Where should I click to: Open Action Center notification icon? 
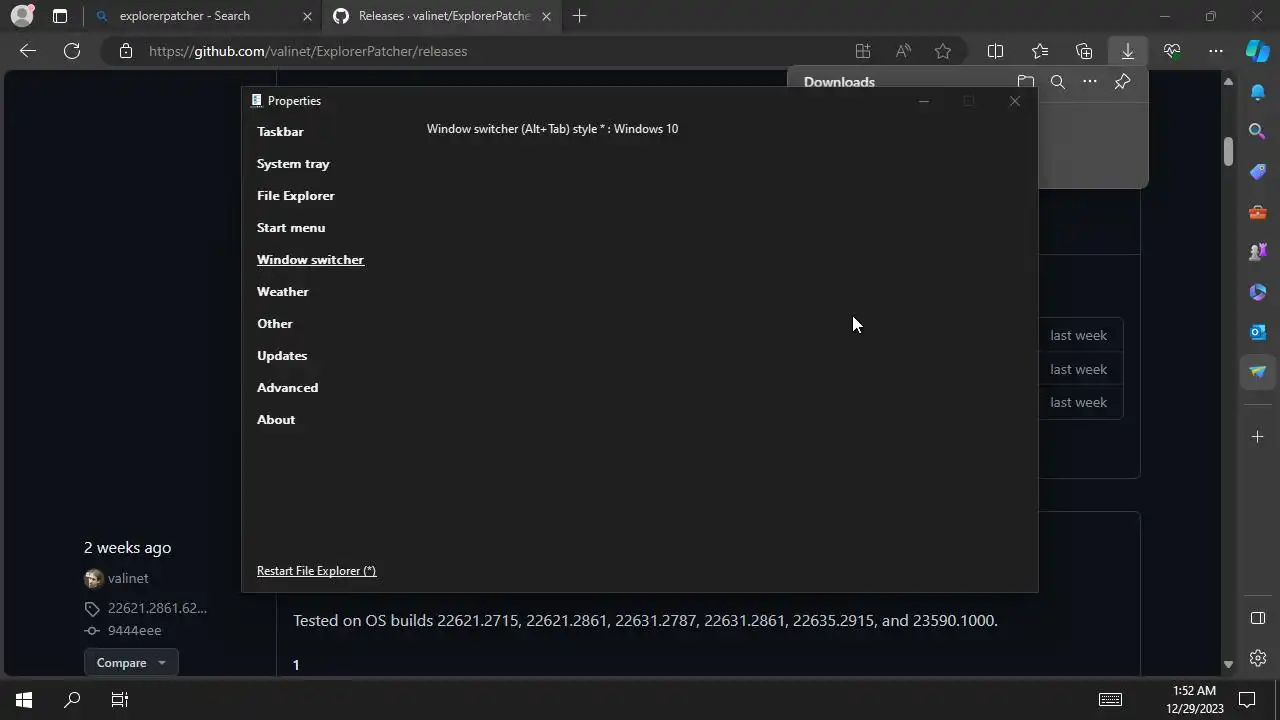click(1247, 700)
